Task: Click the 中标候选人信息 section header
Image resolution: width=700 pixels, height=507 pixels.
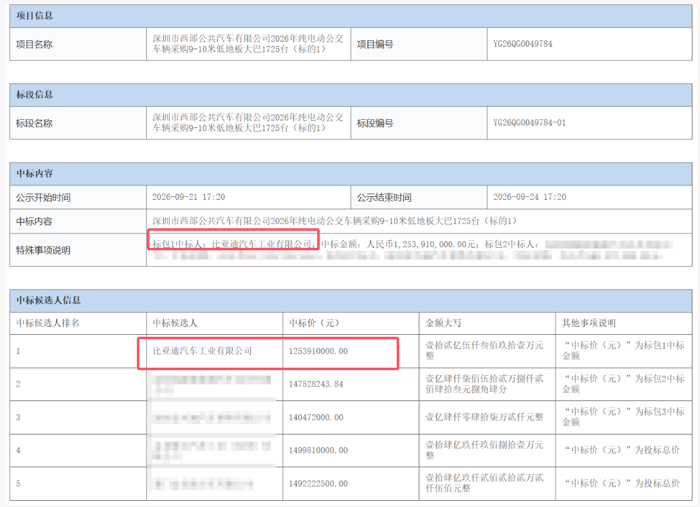Action: click(351, 300)
